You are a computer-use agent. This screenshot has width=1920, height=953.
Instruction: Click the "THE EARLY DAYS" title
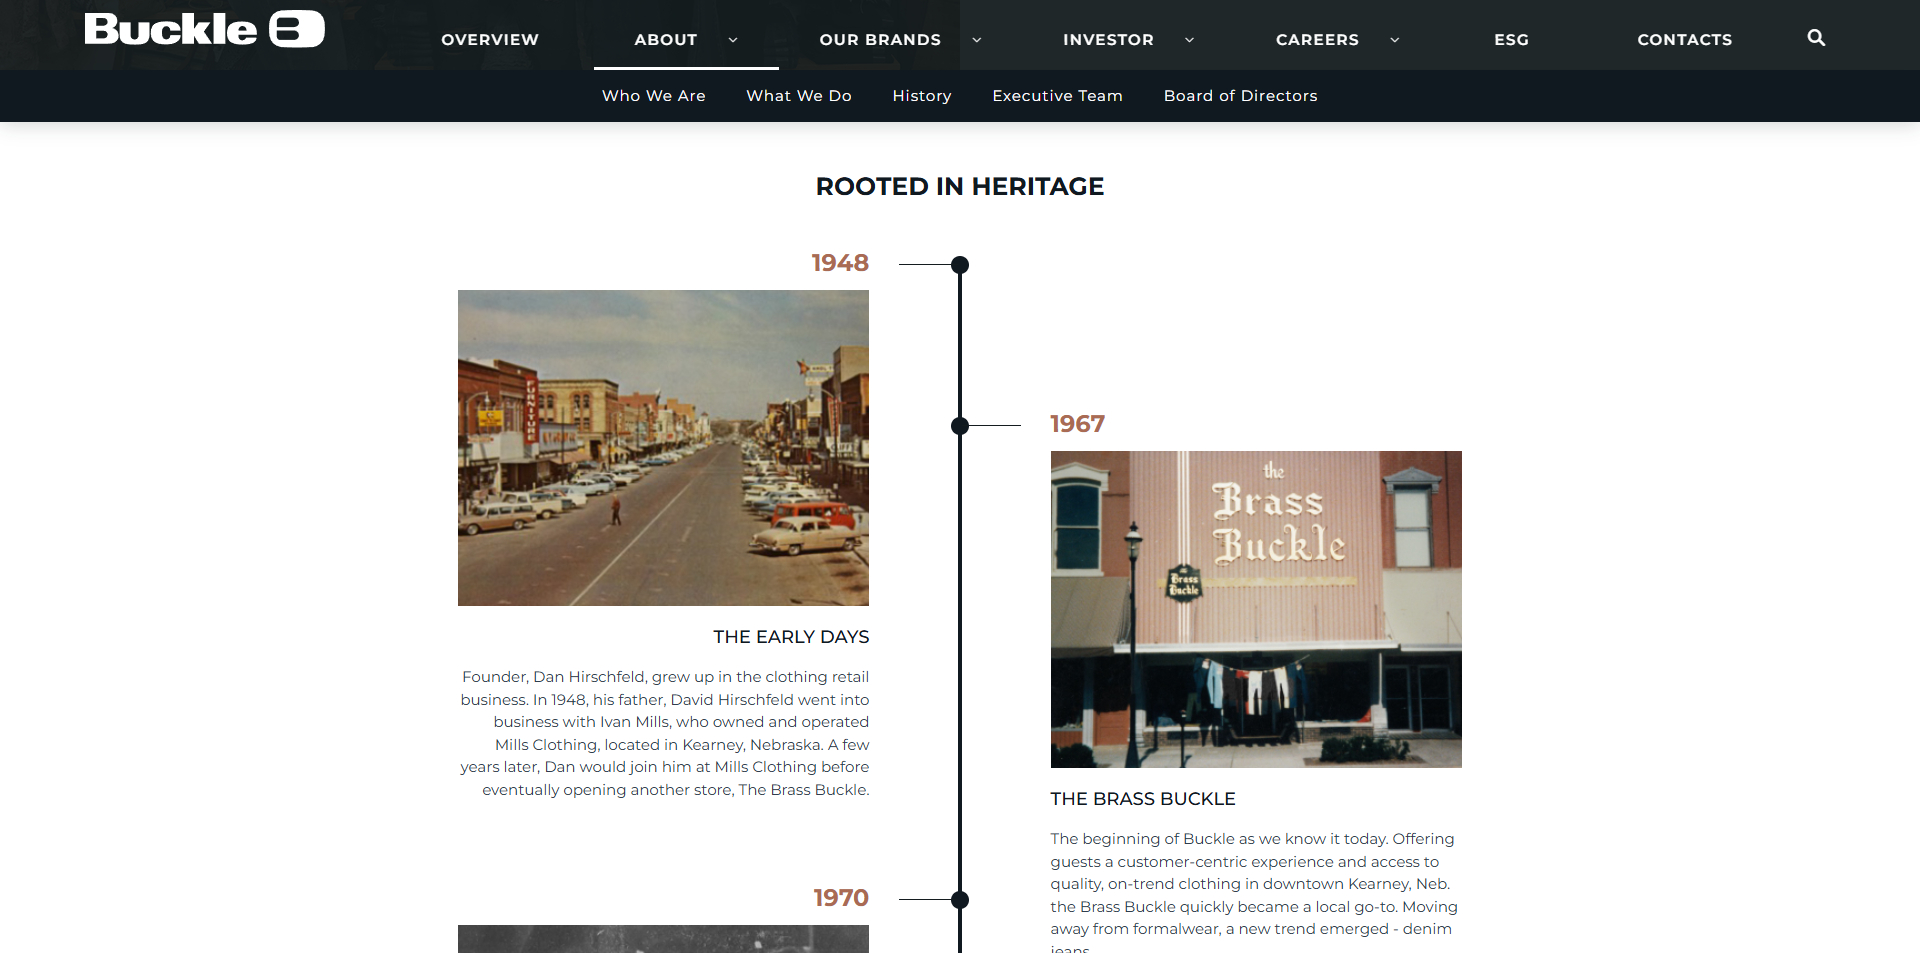tap(791, 637)
